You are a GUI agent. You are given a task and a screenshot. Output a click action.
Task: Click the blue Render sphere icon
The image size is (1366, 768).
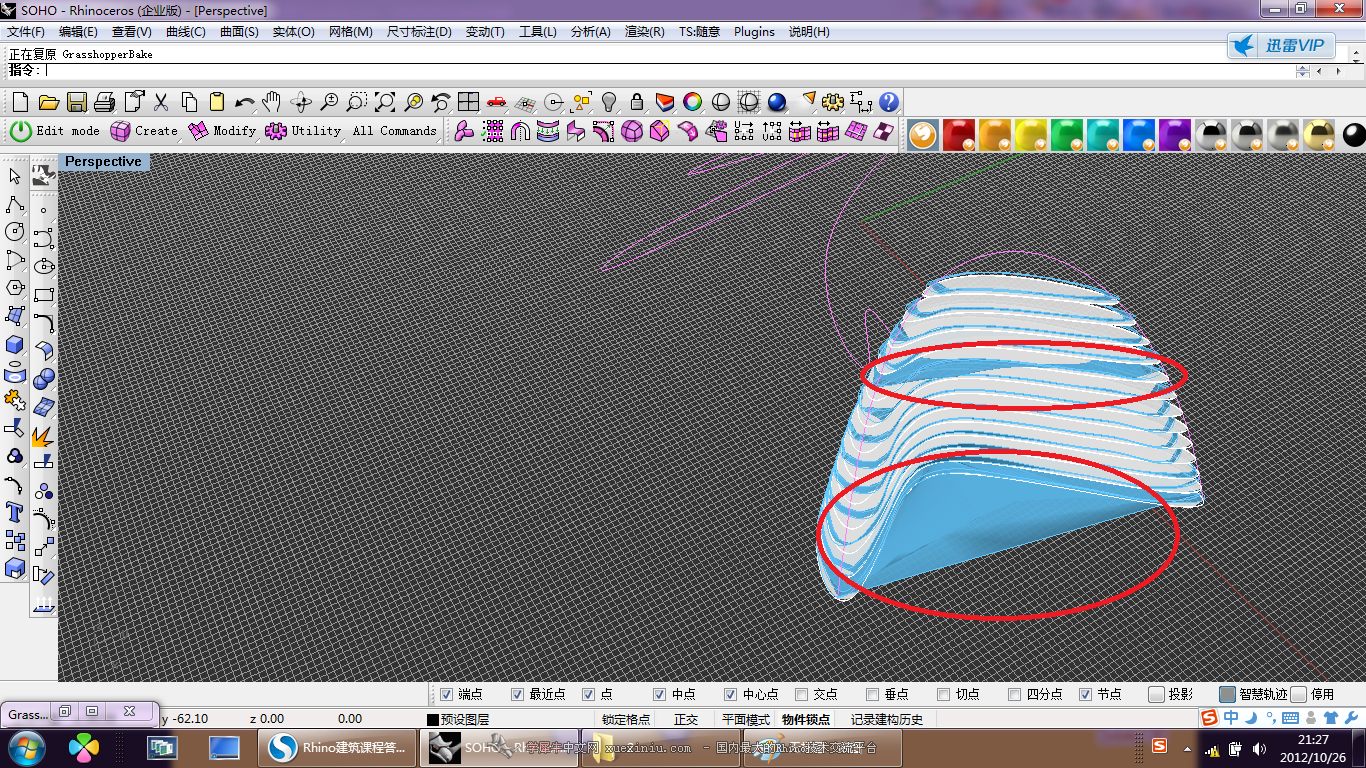pyautogui.click(x=777, y=102)
